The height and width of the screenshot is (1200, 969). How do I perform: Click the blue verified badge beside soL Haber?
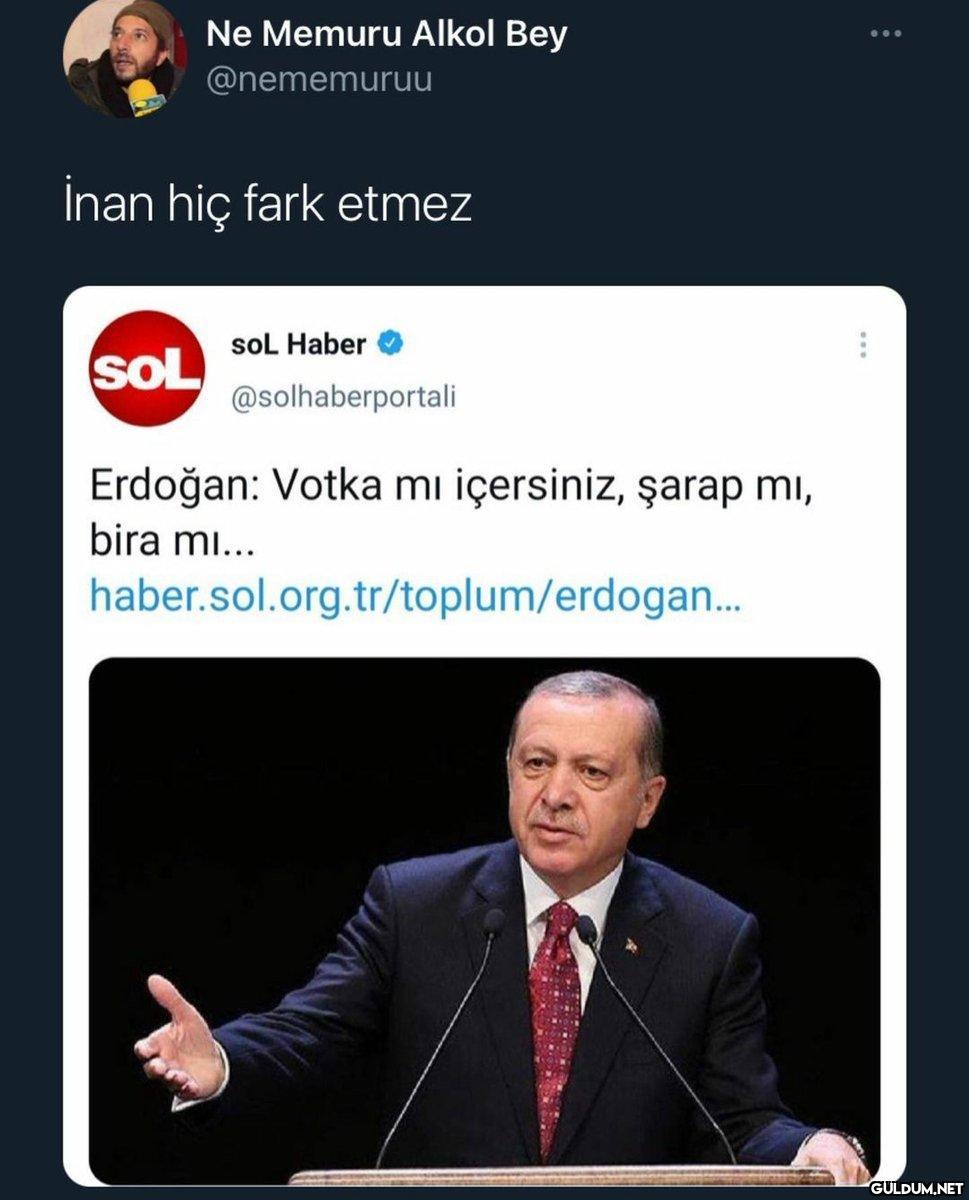(390, 344)
